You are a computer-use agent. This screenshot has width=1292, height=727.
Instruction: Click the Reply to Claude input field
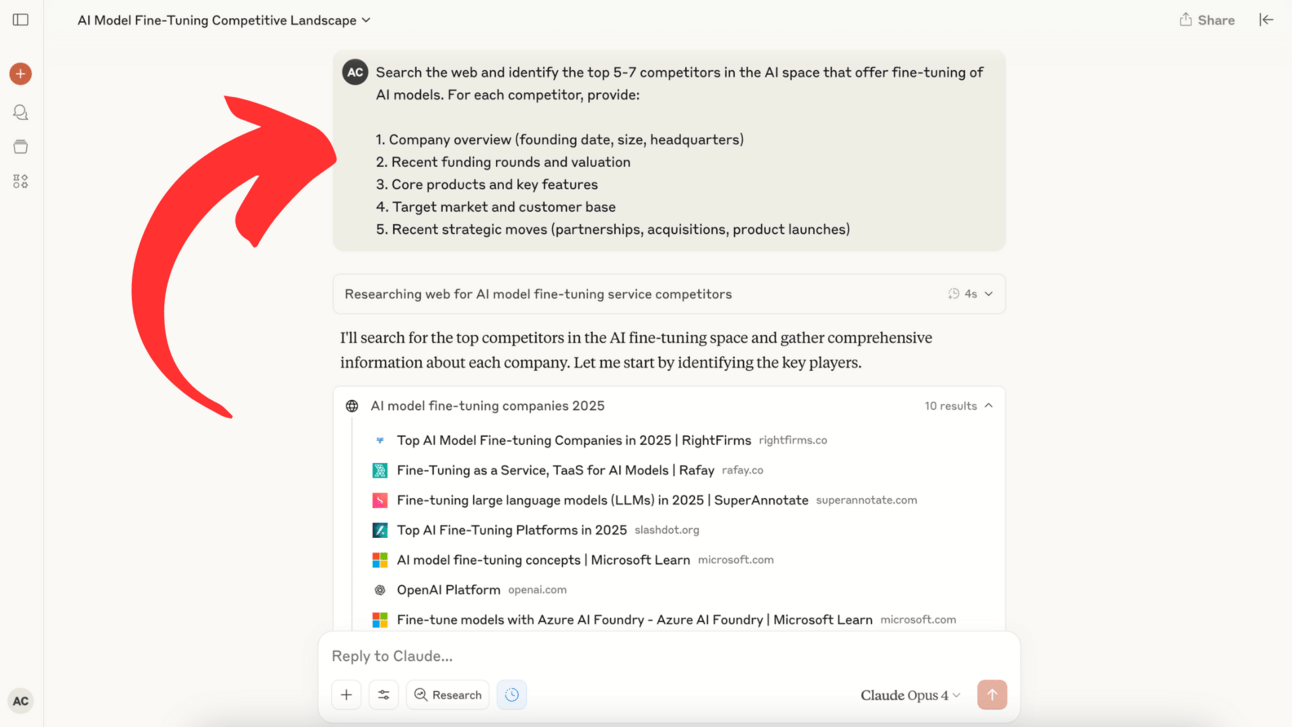coord(669,656)
